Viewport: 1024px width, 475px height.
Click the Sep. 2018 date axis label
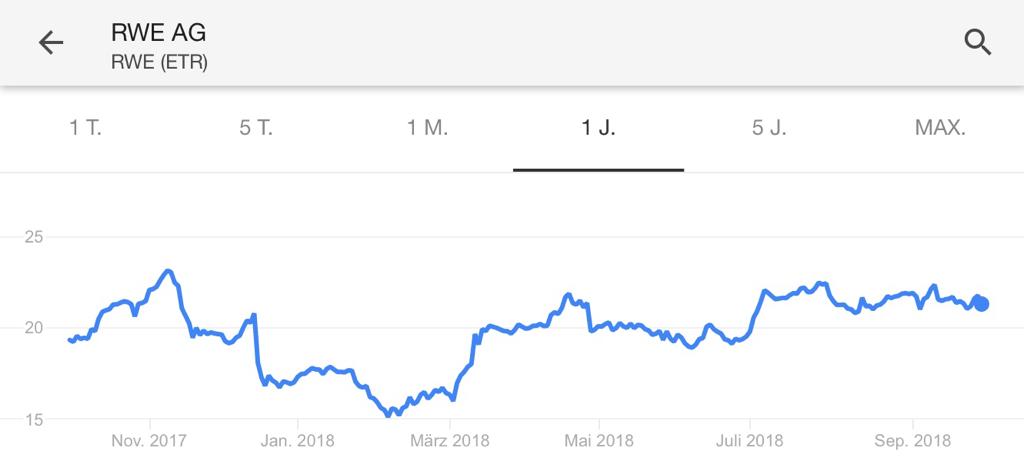click(x=913, y=441)
